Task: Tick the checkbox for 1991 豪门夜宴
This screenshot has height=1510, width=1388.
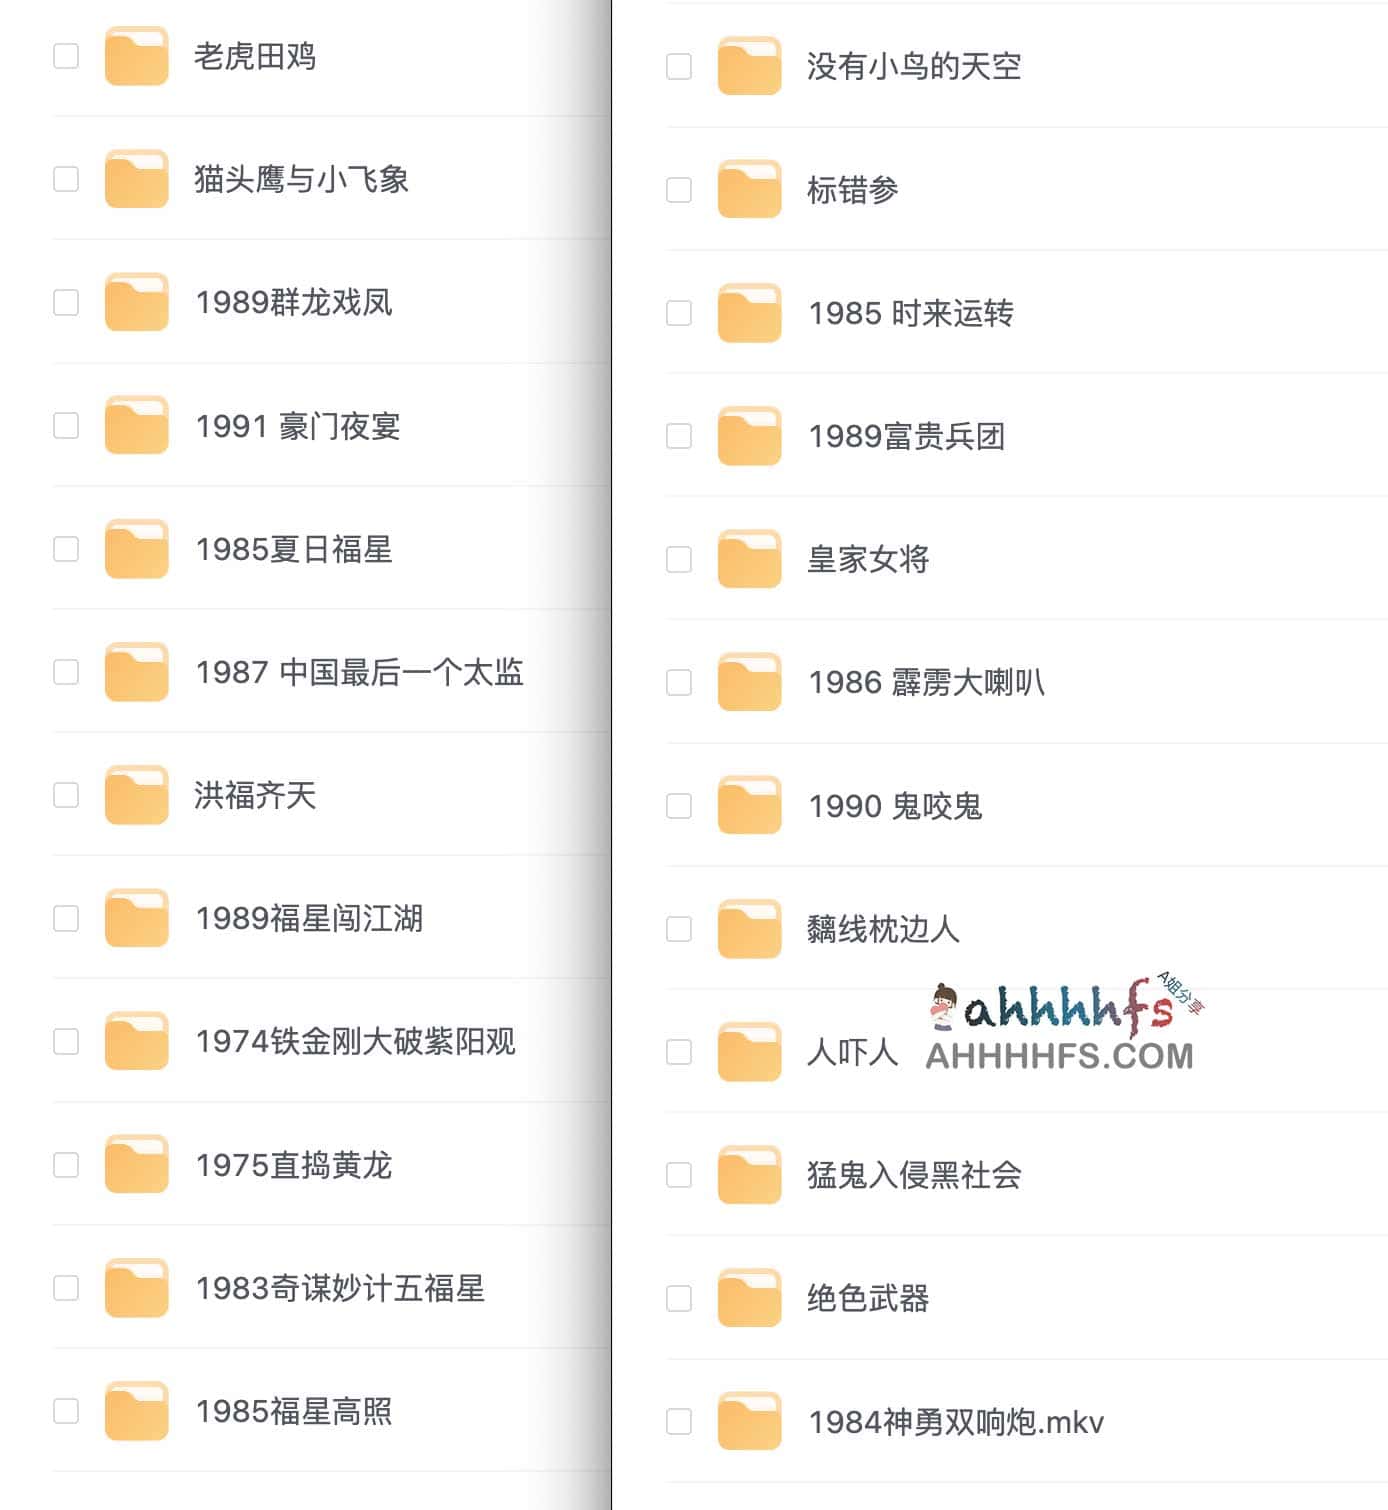Action: click(66, 426)
